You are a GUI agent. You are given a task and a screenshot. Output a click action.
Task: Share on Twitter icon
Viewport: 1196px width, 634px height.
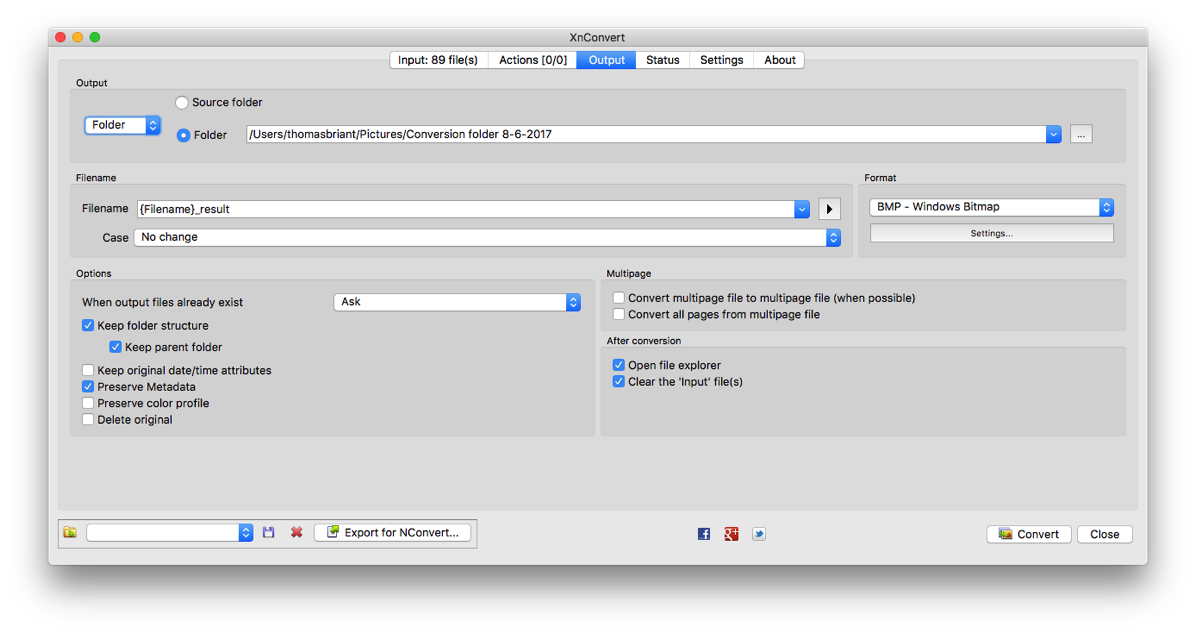759,534
